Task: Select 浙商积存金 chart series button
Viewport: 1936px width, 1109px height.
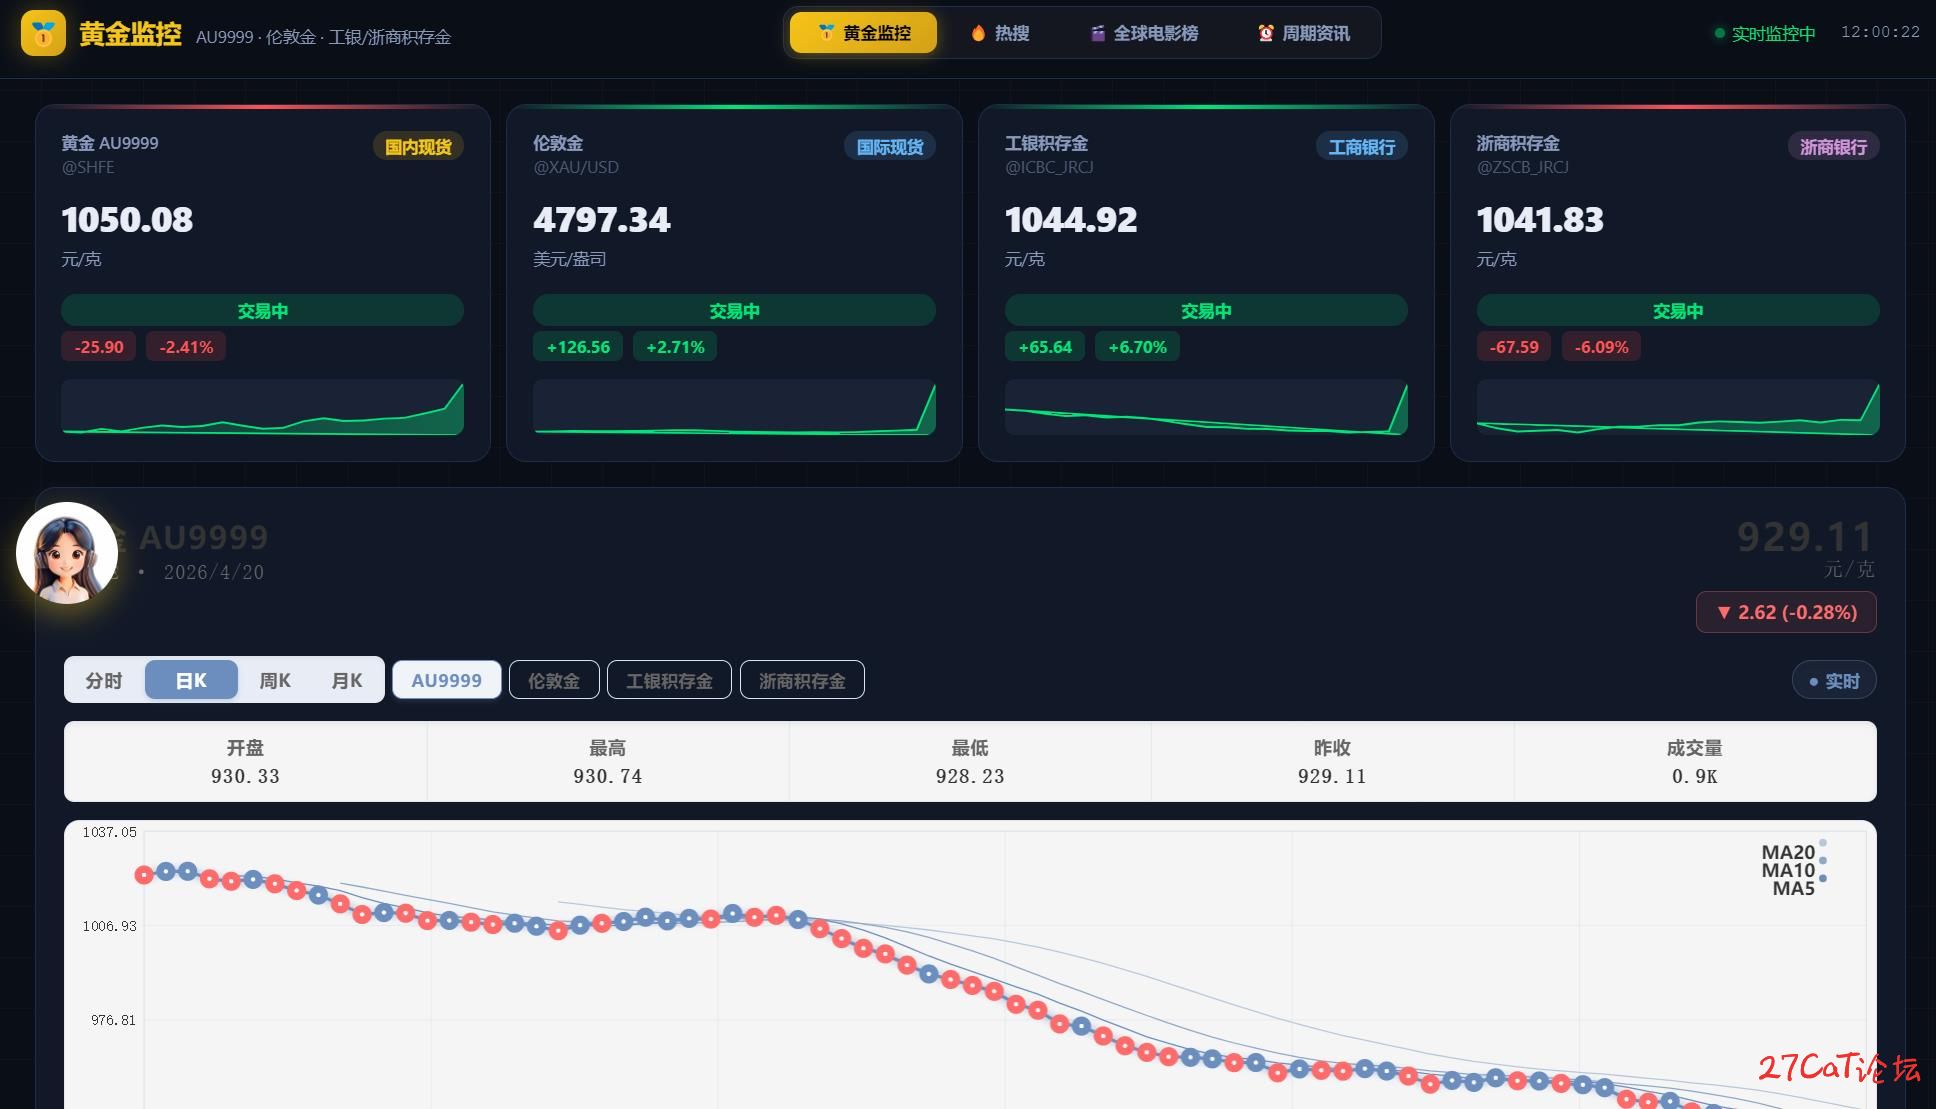Action: 802,681
